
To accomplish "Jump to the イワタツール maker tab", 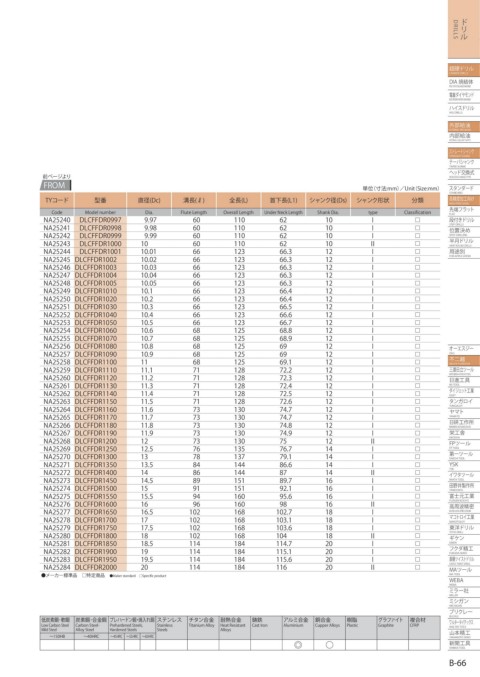I will 464,476.
